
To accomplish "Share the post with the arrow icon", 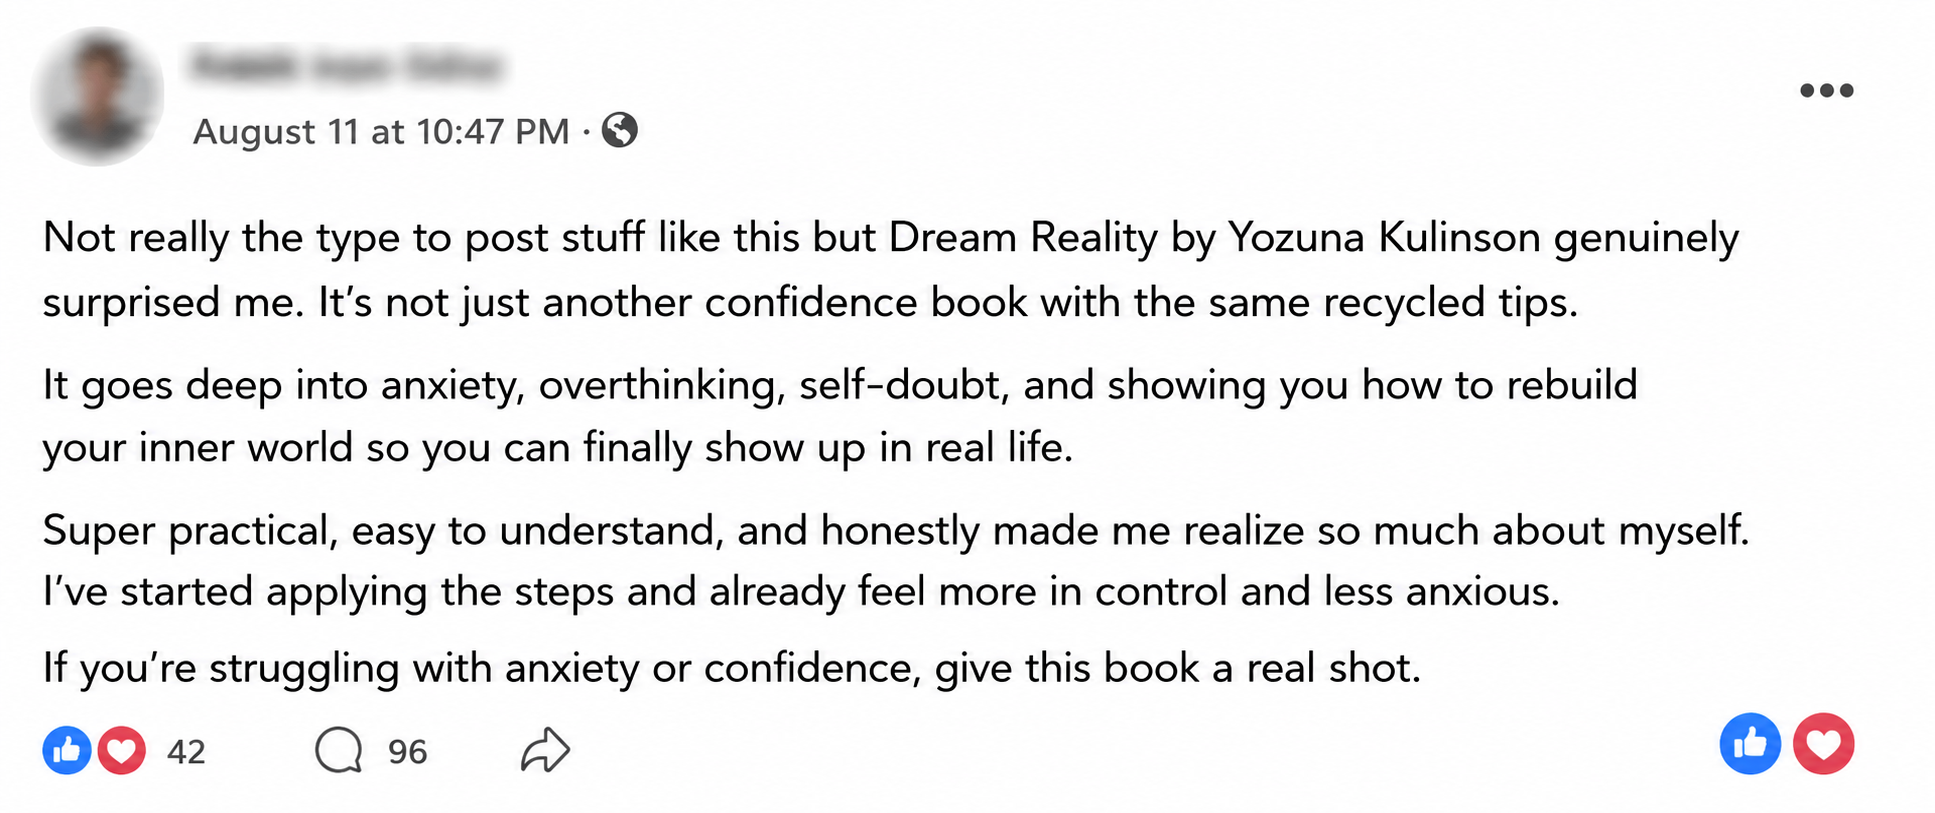I will coord(545,750).
